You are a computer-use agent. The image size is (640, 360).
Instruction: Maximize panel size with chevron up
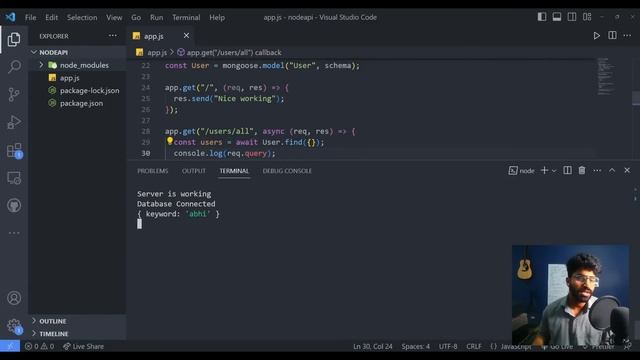pos(612,170)
